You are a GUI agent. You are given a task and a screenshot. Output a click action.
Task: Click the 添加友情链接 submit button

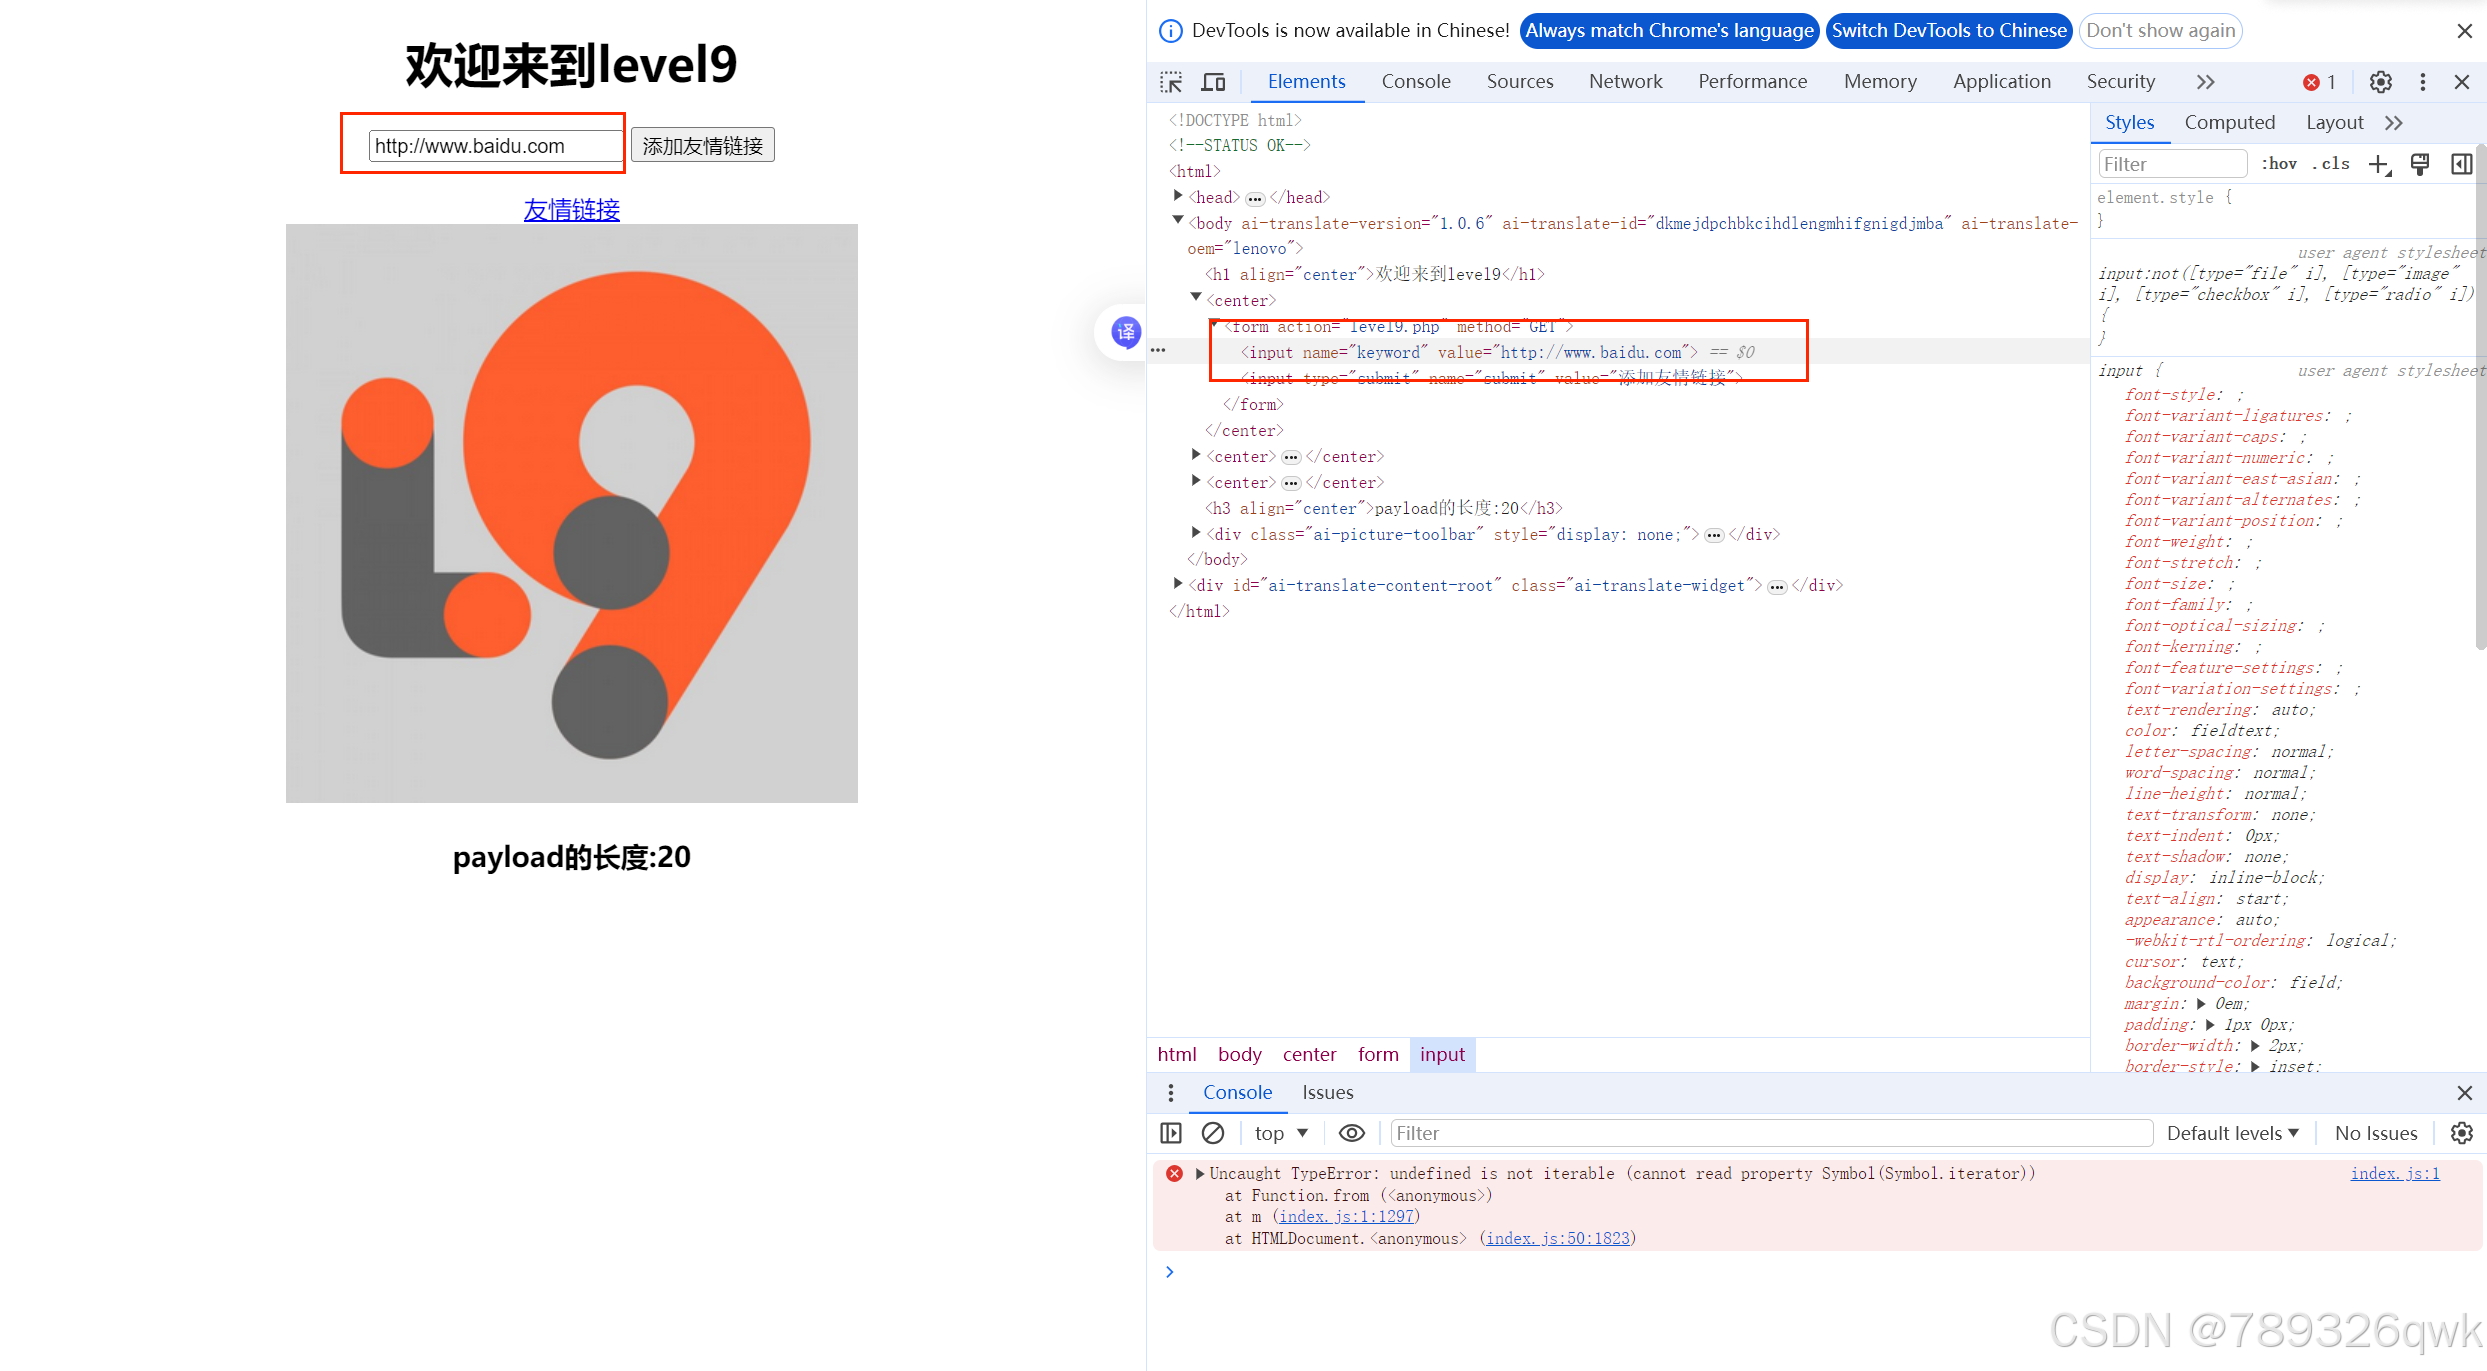pyautogui.click(x=702, y=146)
